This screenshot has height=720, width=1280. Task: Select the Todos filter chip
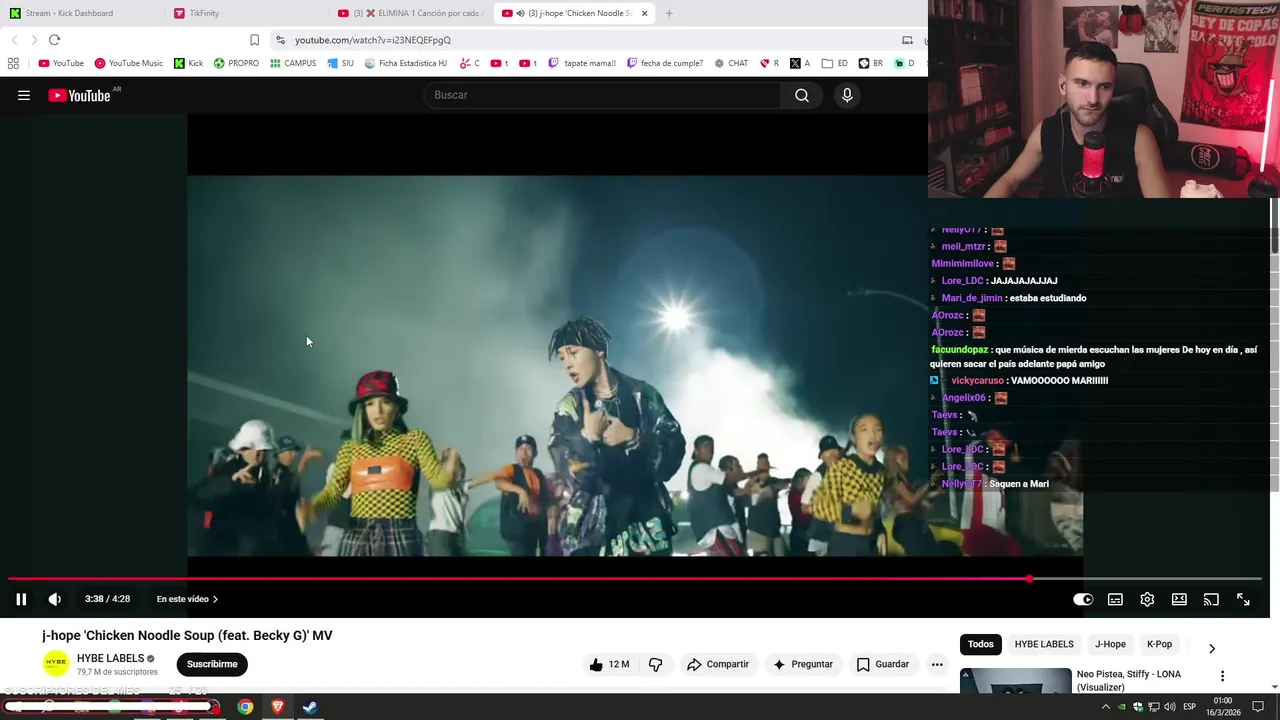tap(980, 644)
